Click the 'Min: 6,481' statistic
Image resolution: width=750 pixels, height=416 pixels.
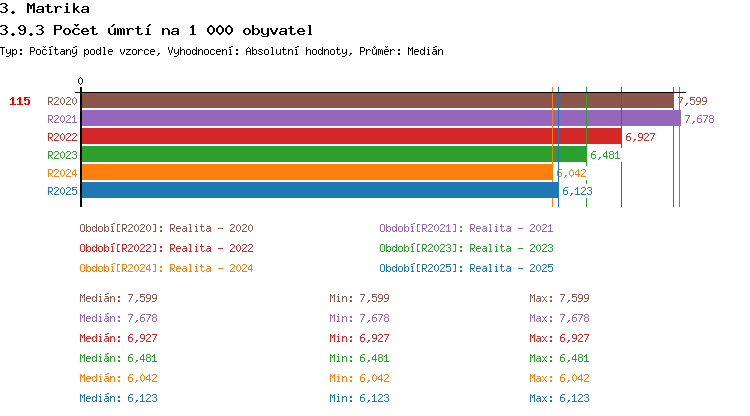[x=359, y=358]
